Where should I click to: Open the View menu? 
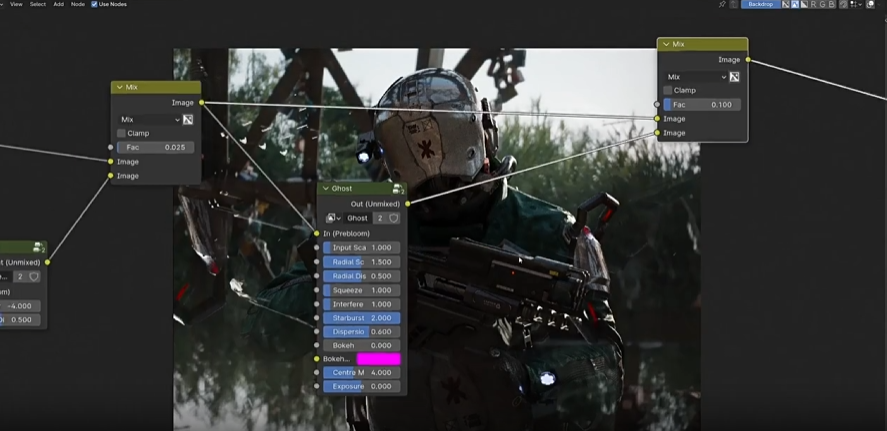(16, 4)
